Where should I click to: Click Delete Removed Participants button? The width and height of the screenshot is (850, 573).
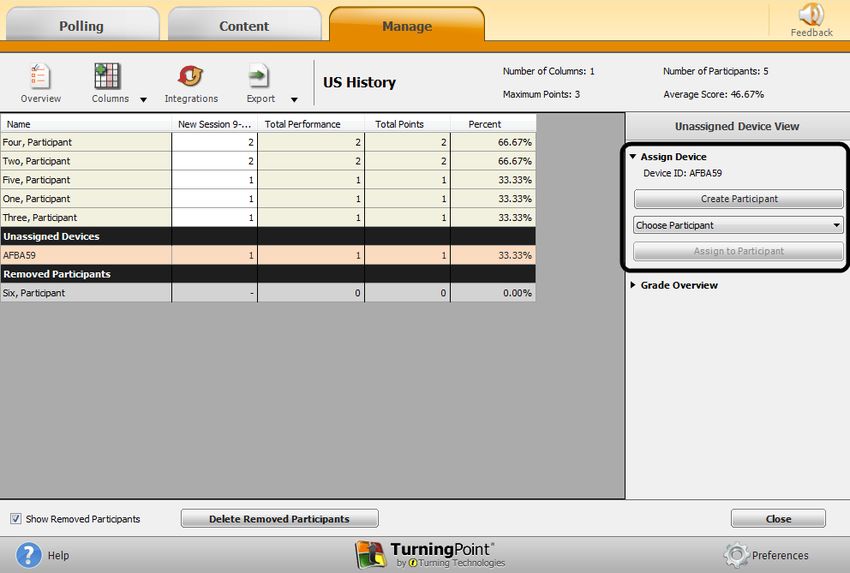pyautogui.click(x=279, y=519)
